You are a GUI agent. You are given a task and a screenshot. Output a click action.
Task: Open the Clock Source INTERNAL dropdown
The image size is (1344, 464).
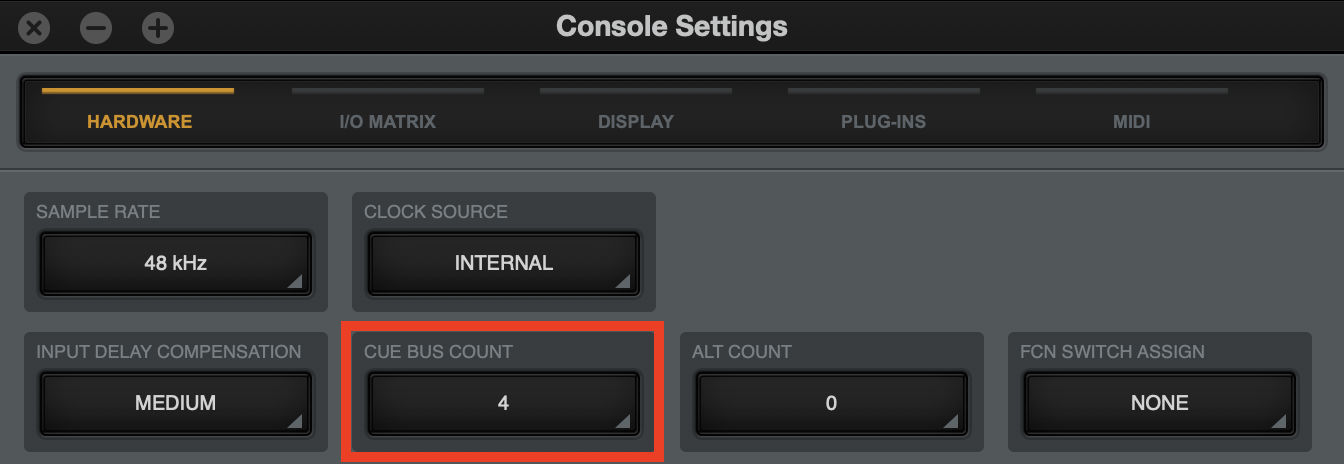[503, 264]
